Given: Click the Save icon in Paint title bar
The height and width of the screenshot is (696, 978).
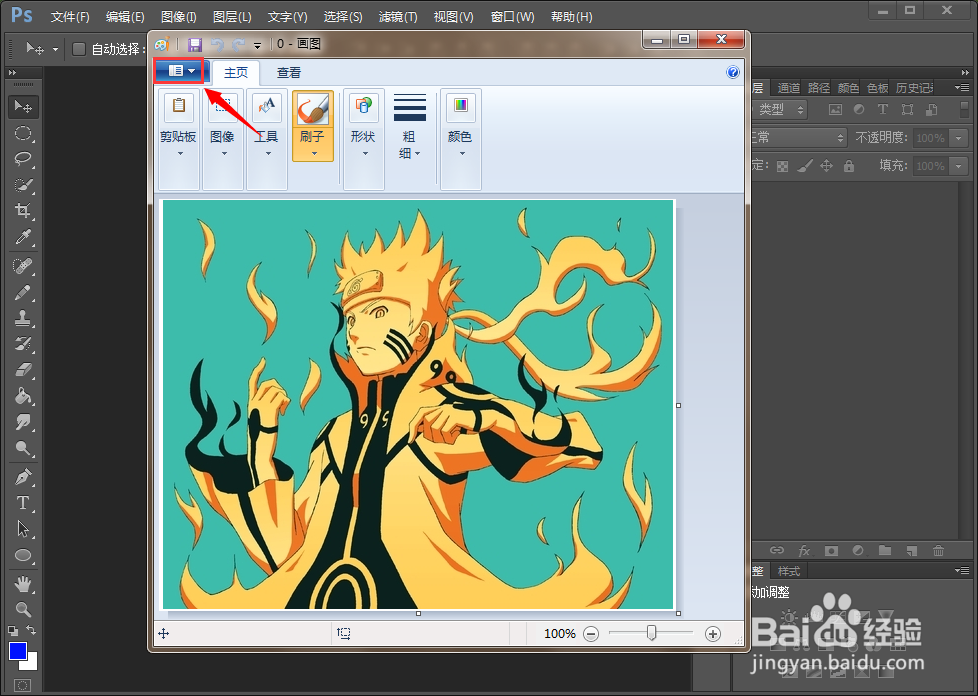Looking at the screenshot, I should (x=195, y=44).
